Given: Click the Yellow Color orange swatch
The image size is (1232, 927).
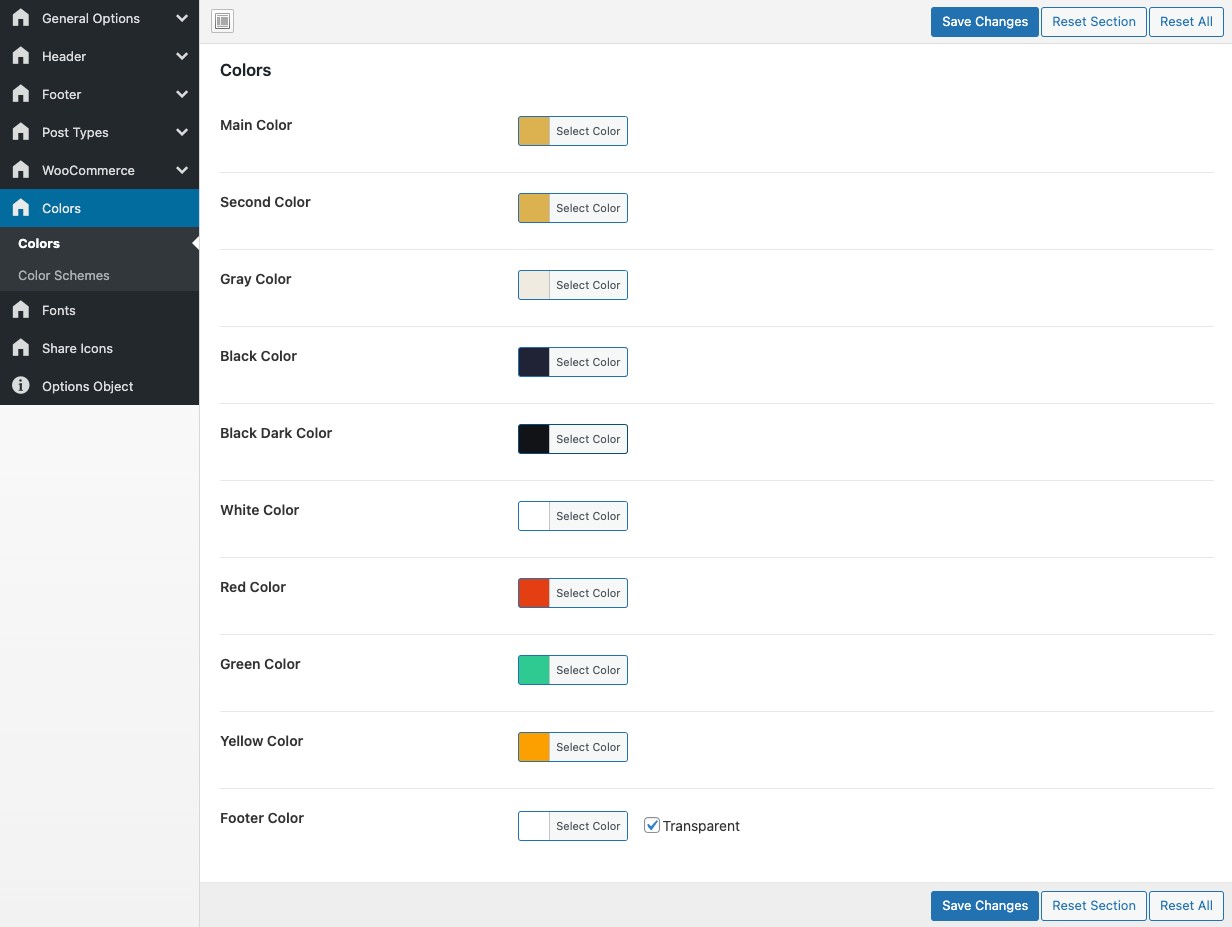Looking at the screenshot, I should (x=534, y=747).
